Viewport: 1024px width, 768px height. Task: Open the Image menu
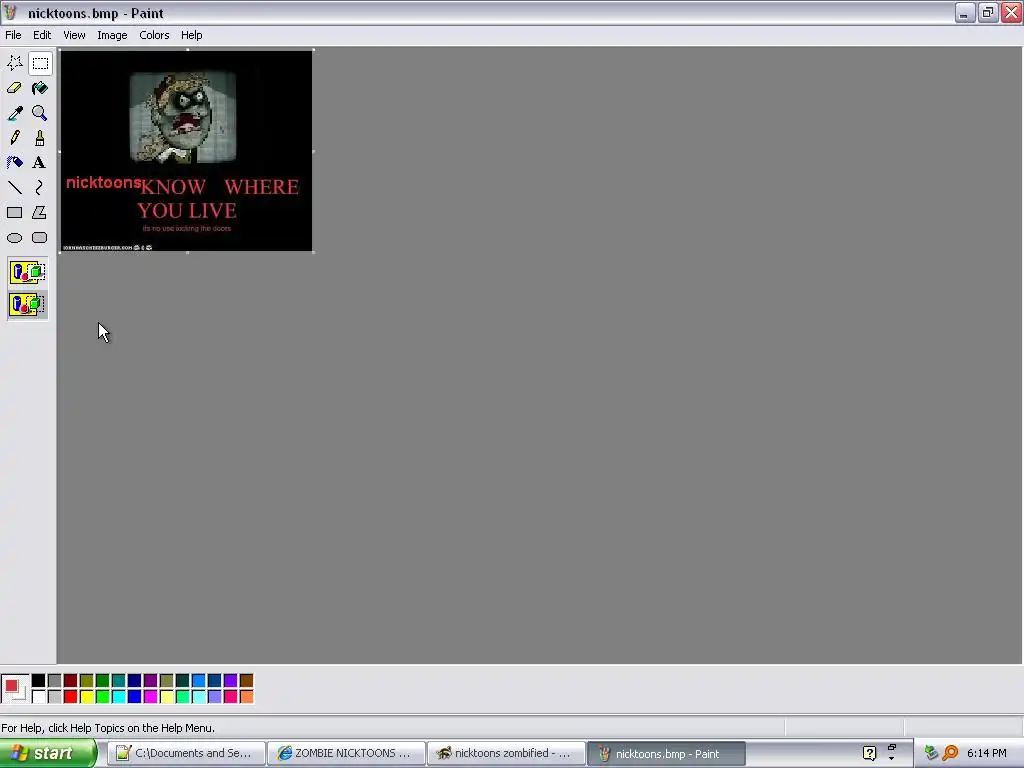[x=112, y=35]
